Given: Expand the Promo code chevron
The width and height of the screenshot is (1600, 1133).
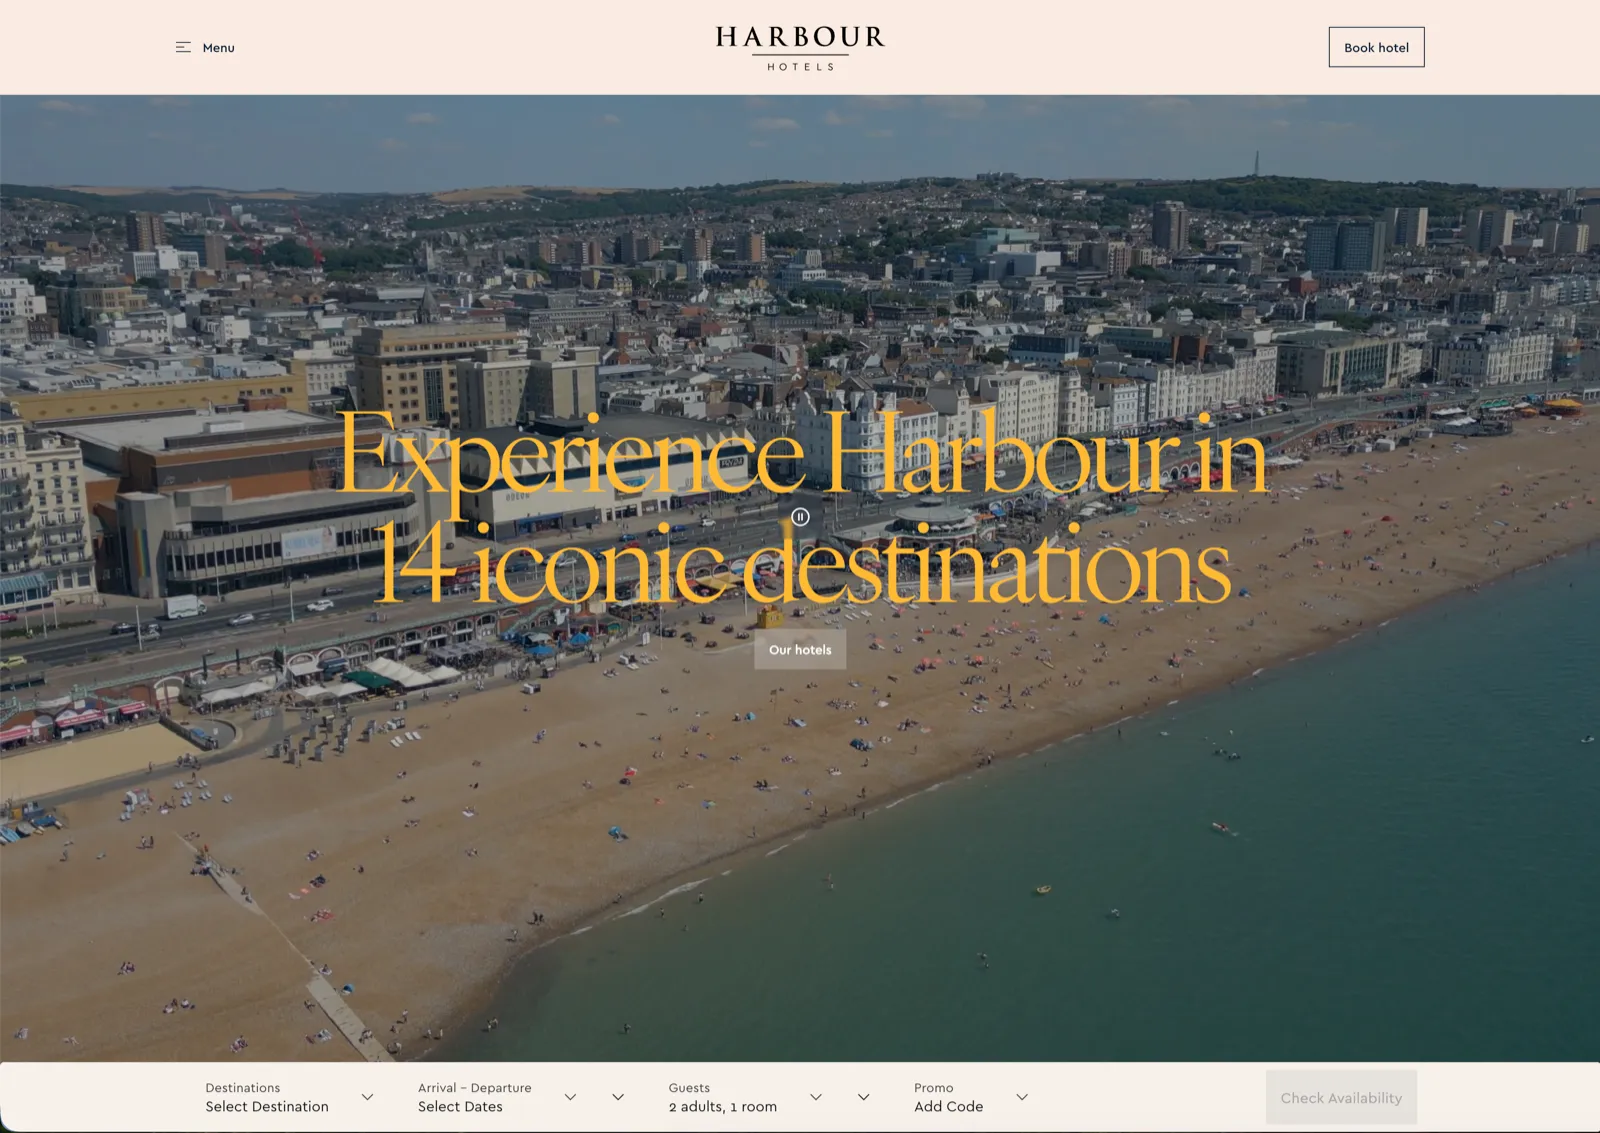Looking at the screenshot, I should [x=1023, y=1096].
